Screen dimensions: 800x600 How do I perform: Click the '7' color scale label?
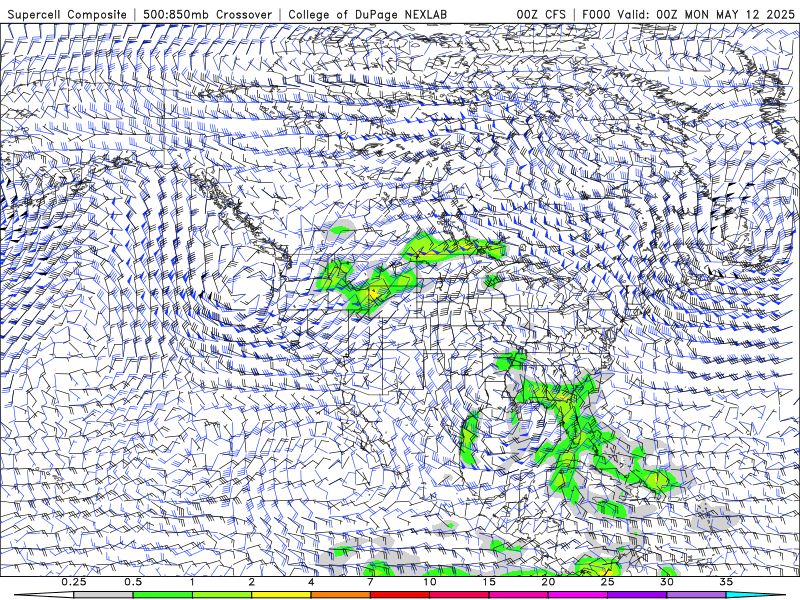tap(370, 582)
